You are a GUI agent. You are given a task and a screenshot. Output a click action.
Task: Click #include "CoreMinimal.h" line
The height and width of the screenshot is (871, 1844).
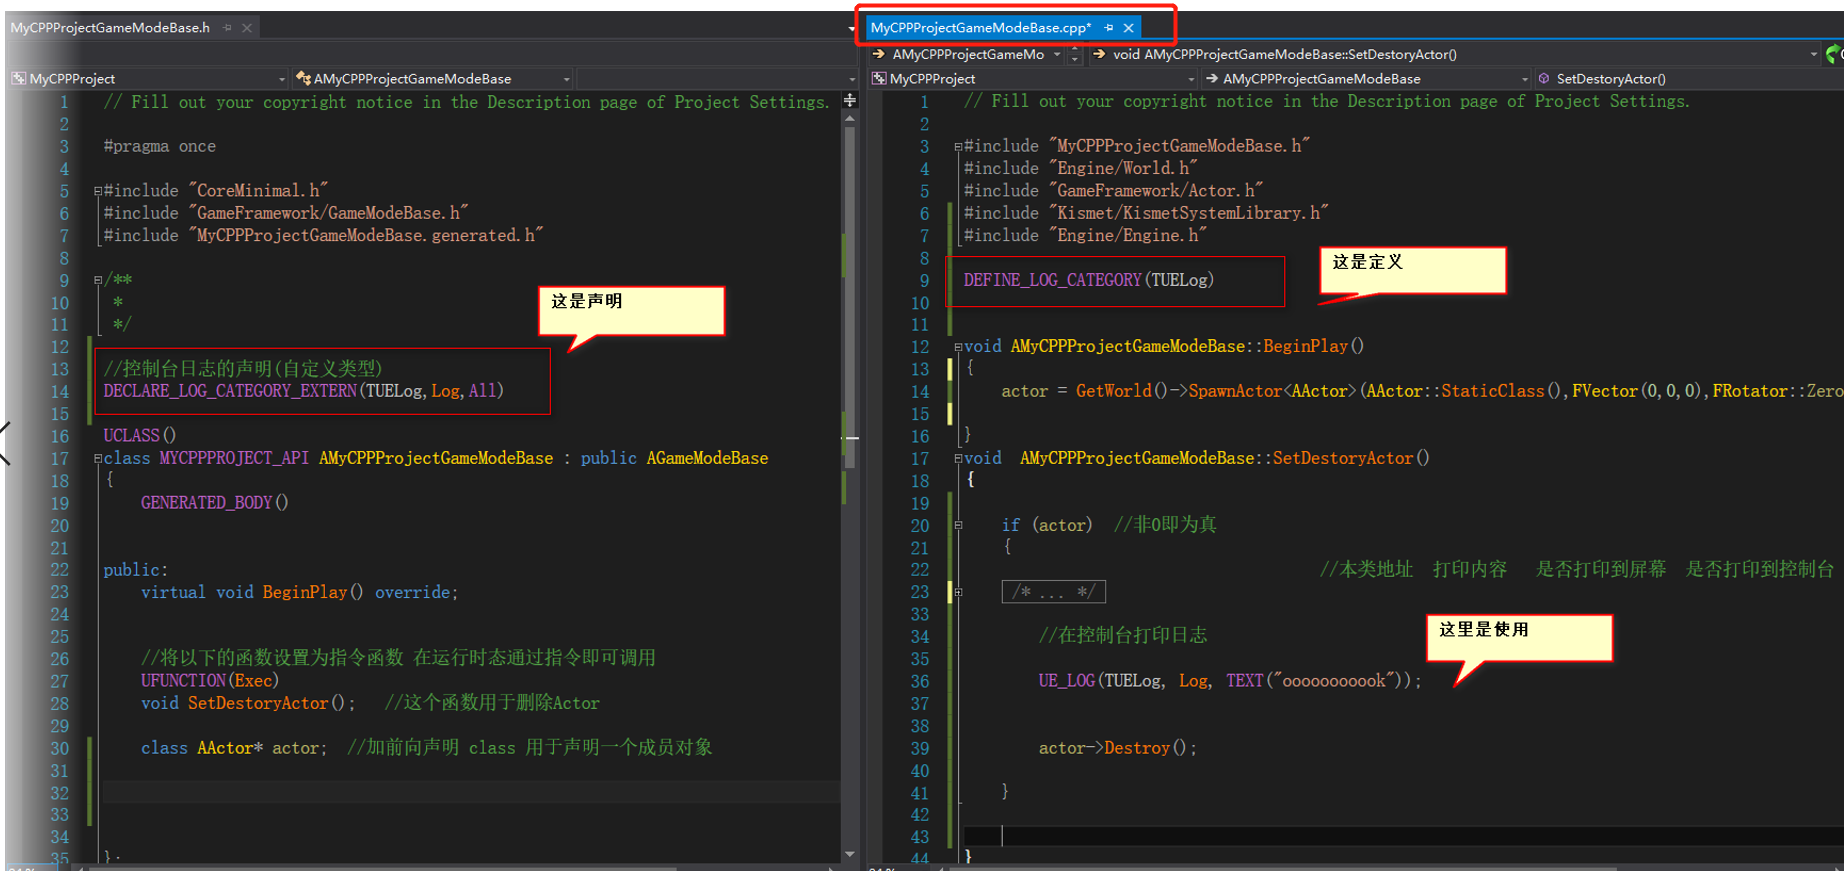pos(215,190)
